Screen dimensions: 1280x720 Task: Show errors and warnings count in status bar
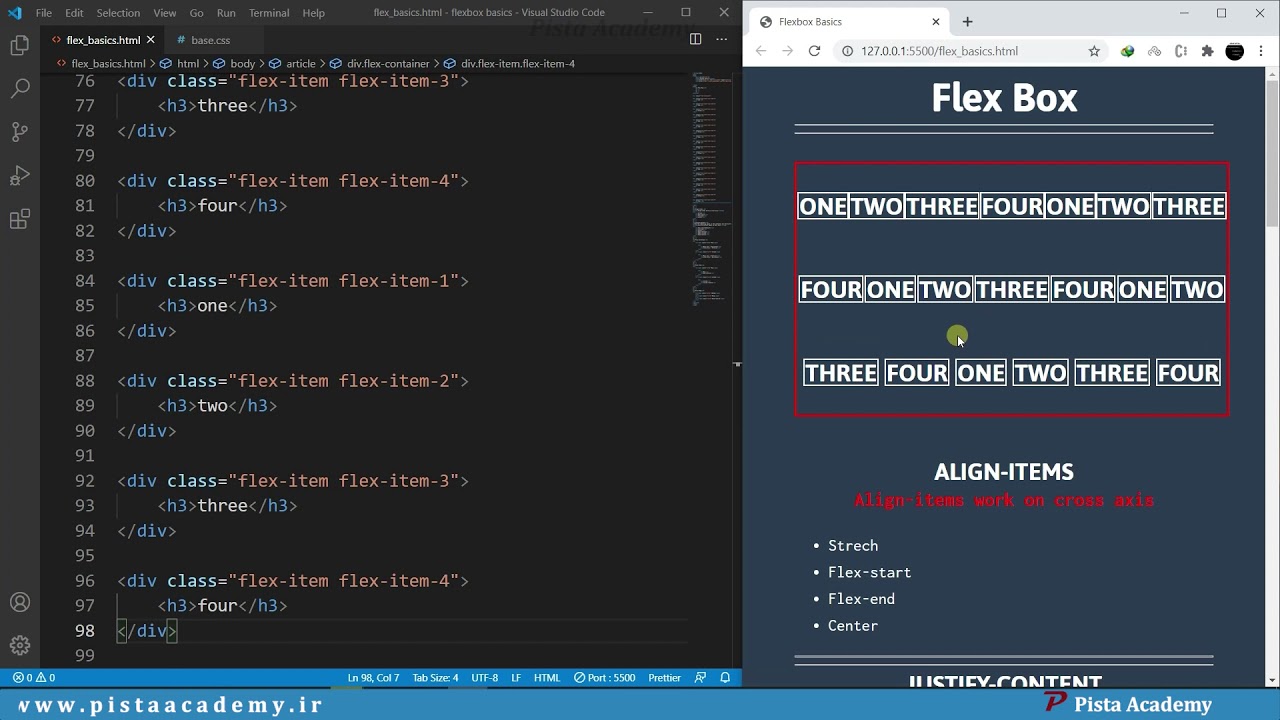point(34,677)
